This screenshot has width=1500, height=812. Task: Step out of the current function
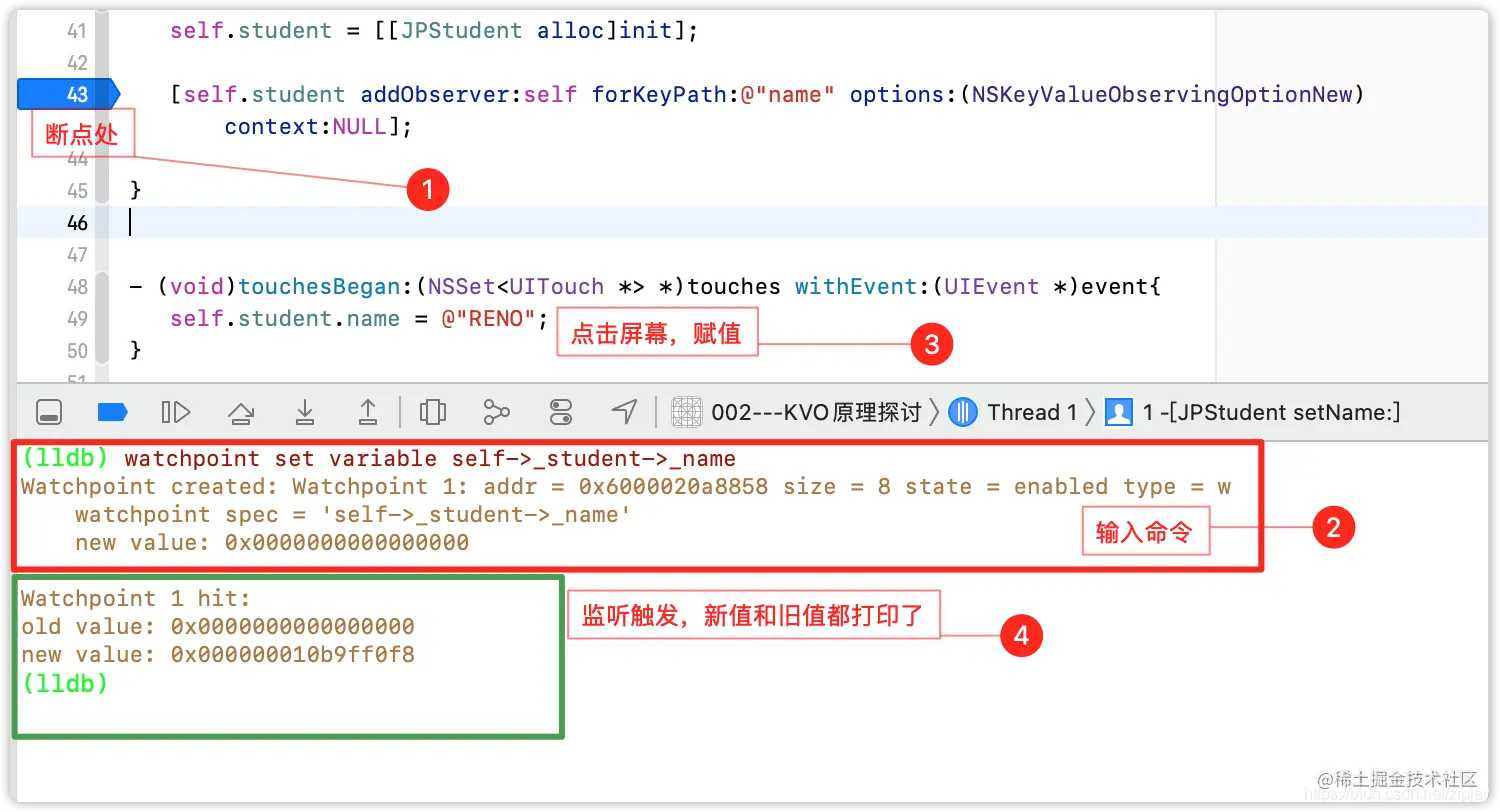point(368,411)
